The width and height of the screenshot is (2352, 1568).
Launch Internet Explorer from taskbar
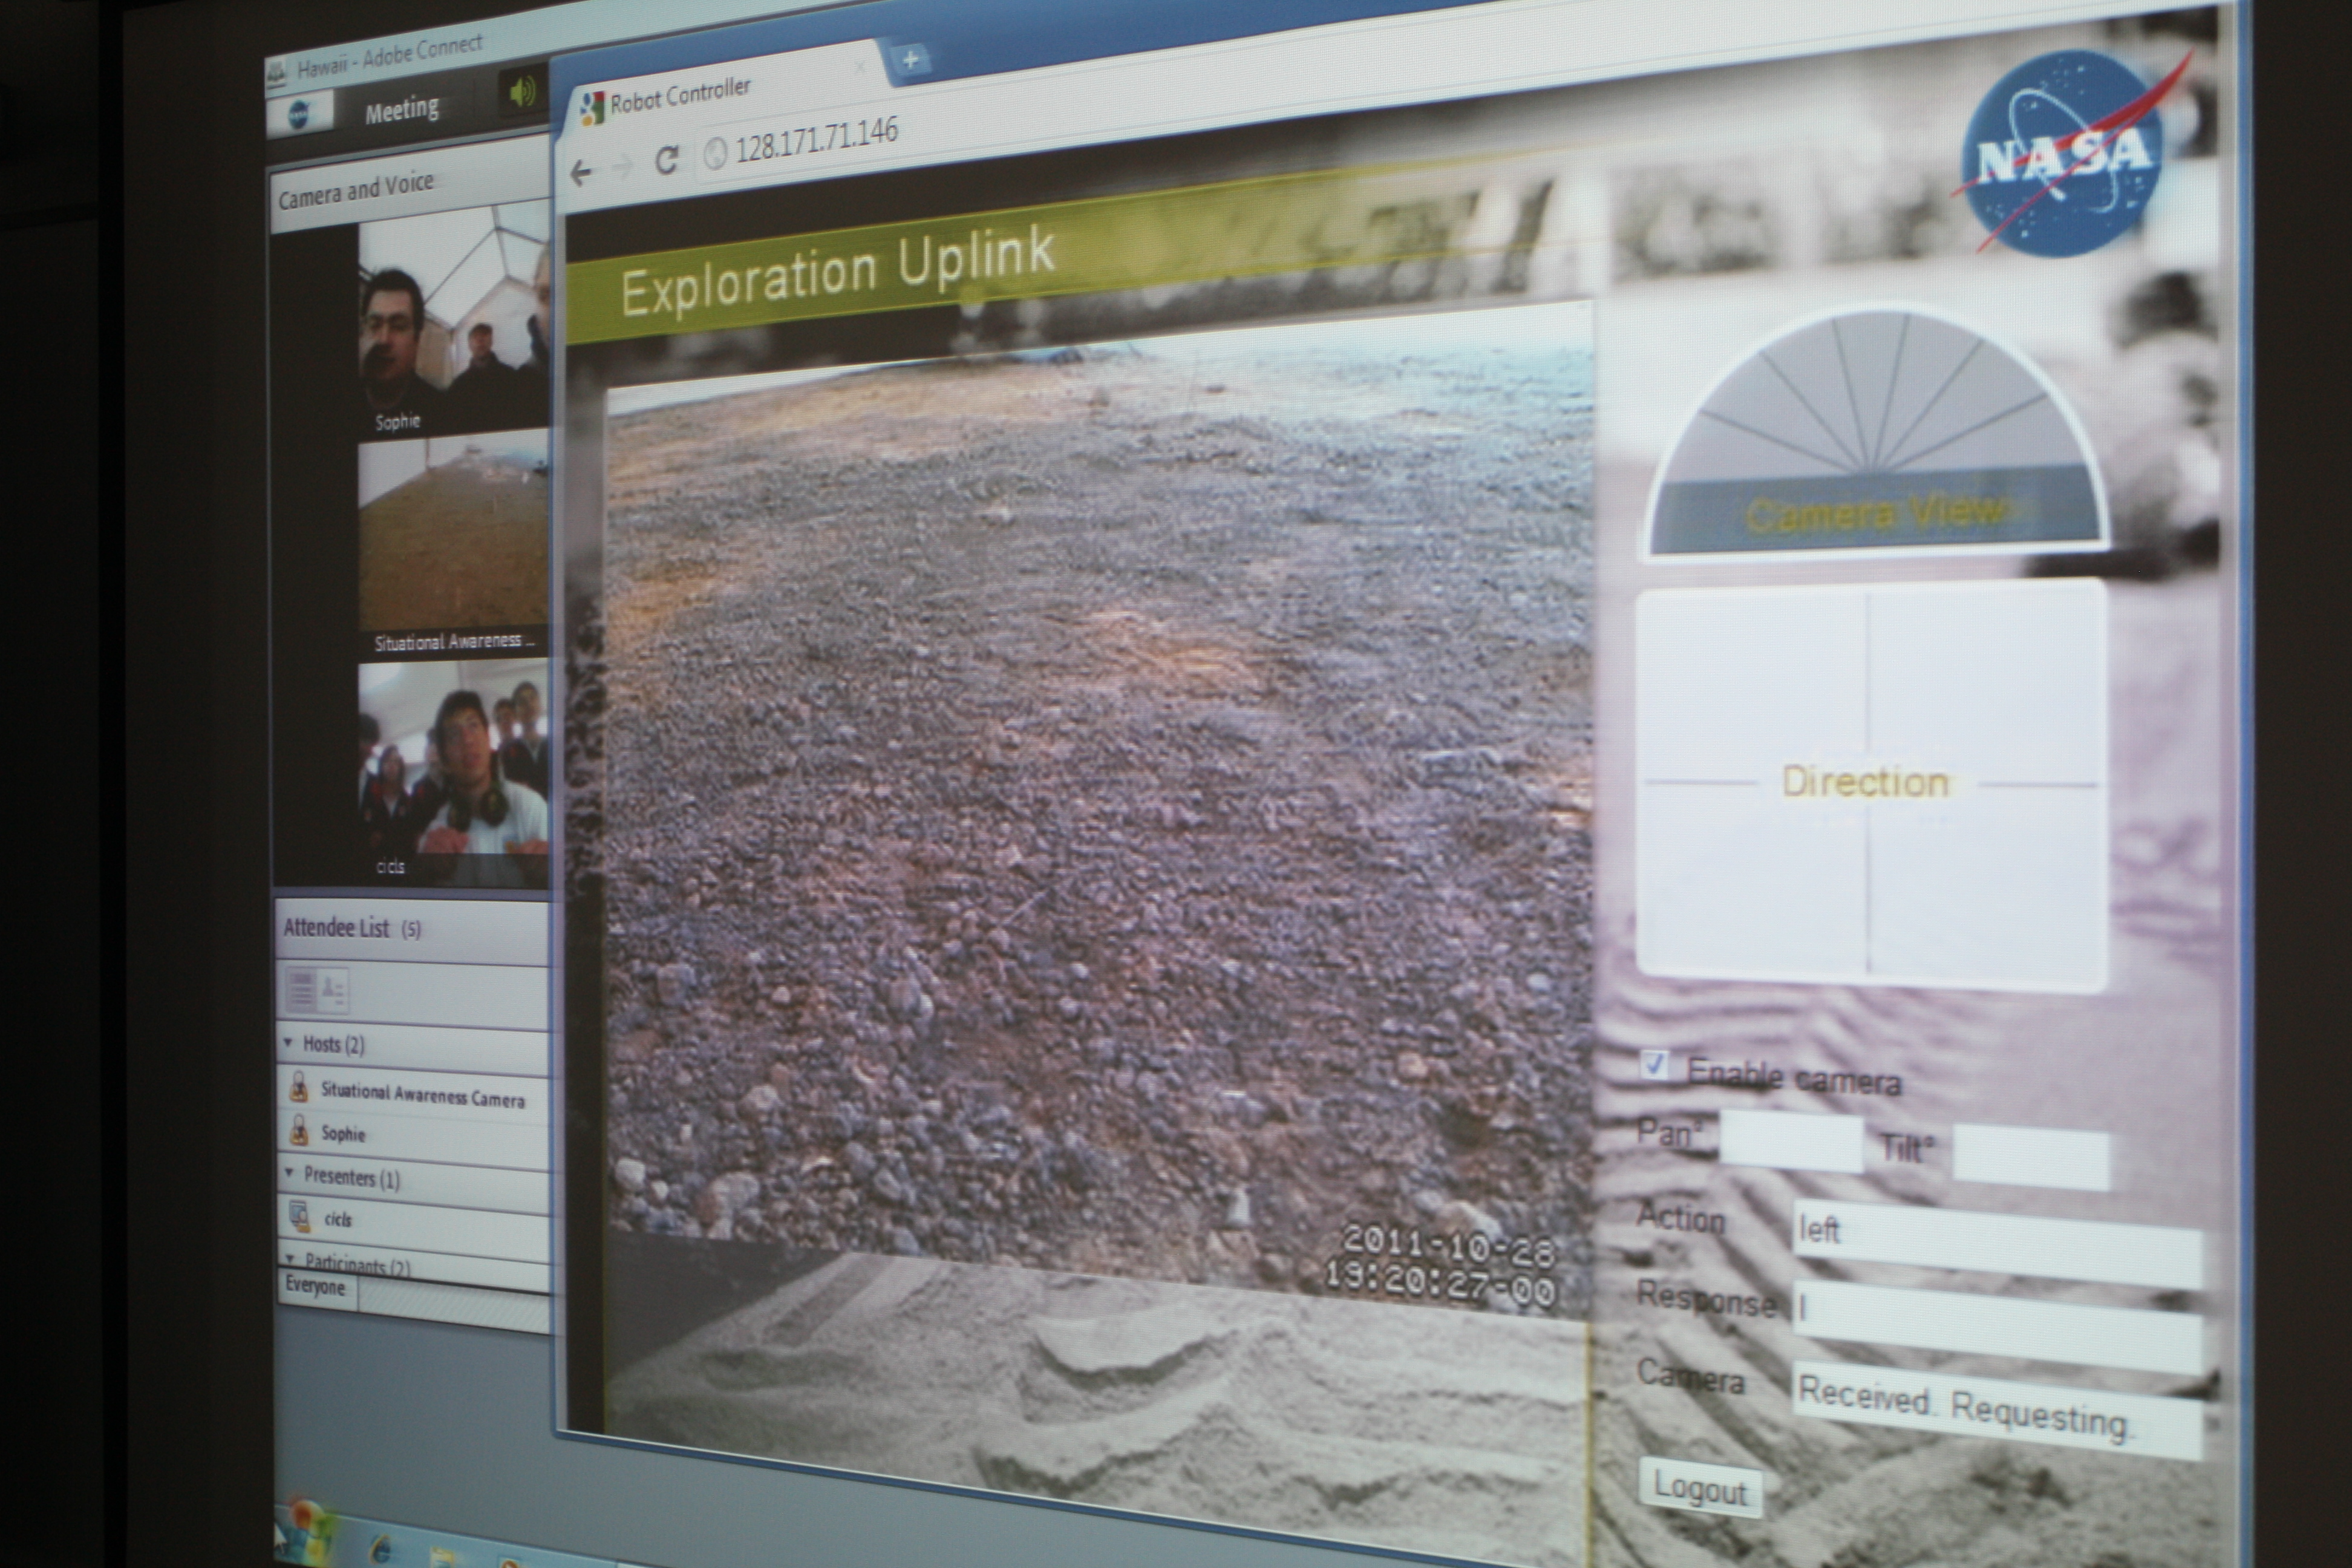tap(381, 1550)
